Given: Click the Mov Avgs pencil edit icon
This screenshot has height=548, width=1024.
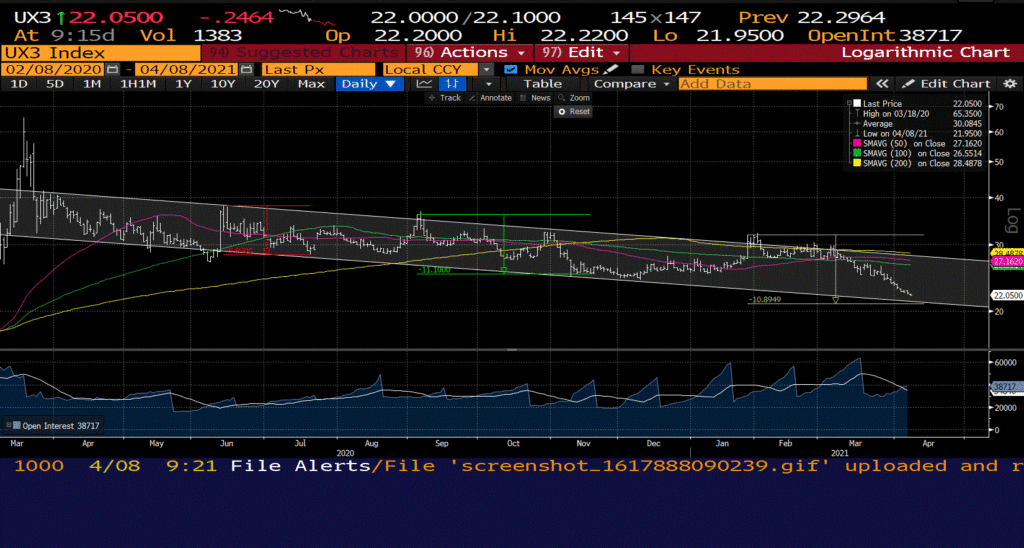Looking at the screenshot, I should (610, 69).
